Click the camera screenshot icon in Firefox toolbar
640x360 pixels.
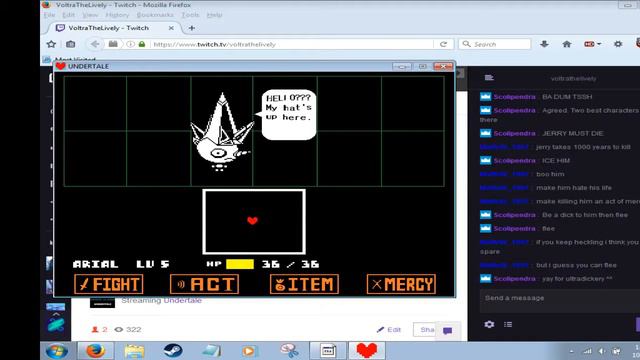tap(70, 44)
